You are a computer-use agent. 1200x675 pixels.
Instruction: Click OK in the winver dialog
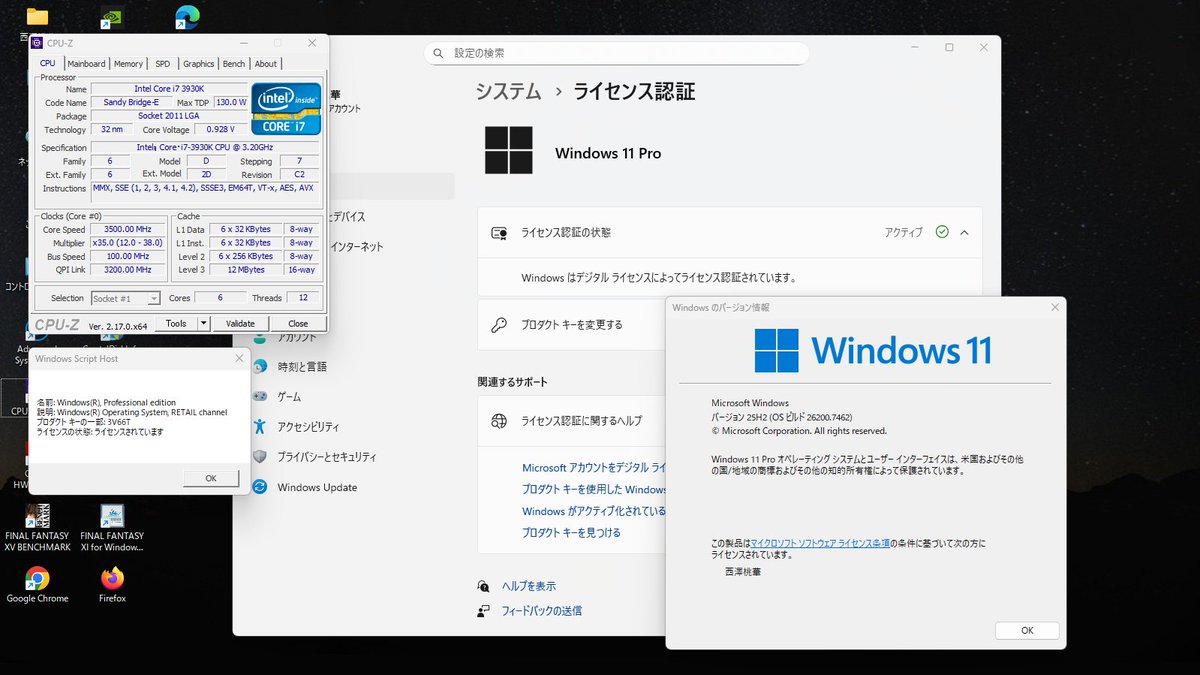click(1027, 631)
